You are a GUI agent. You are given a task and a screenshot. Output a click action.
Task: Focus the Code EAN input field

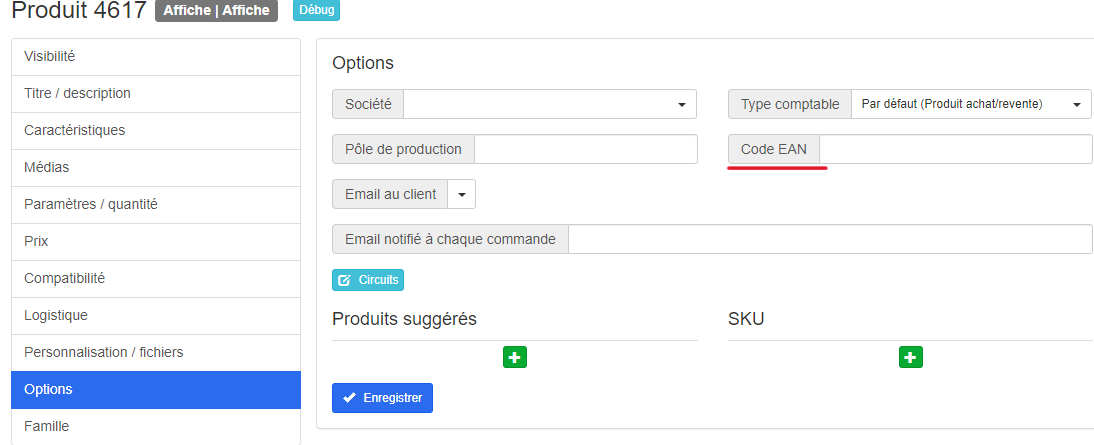point(955,149)
